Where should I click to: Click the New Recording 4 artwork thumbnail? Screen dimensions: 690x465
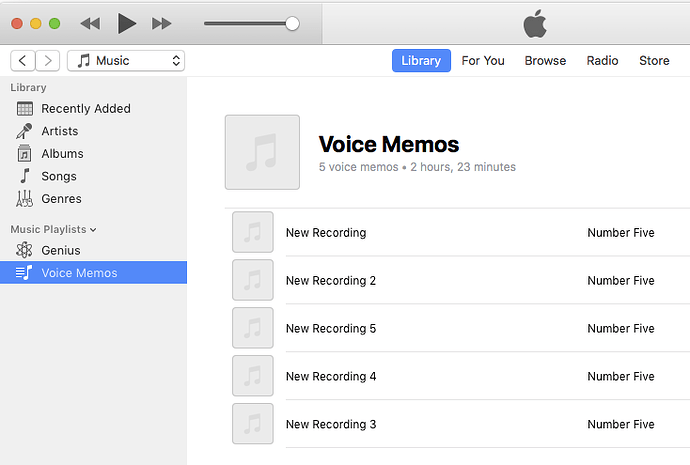[x=253, y=376]
